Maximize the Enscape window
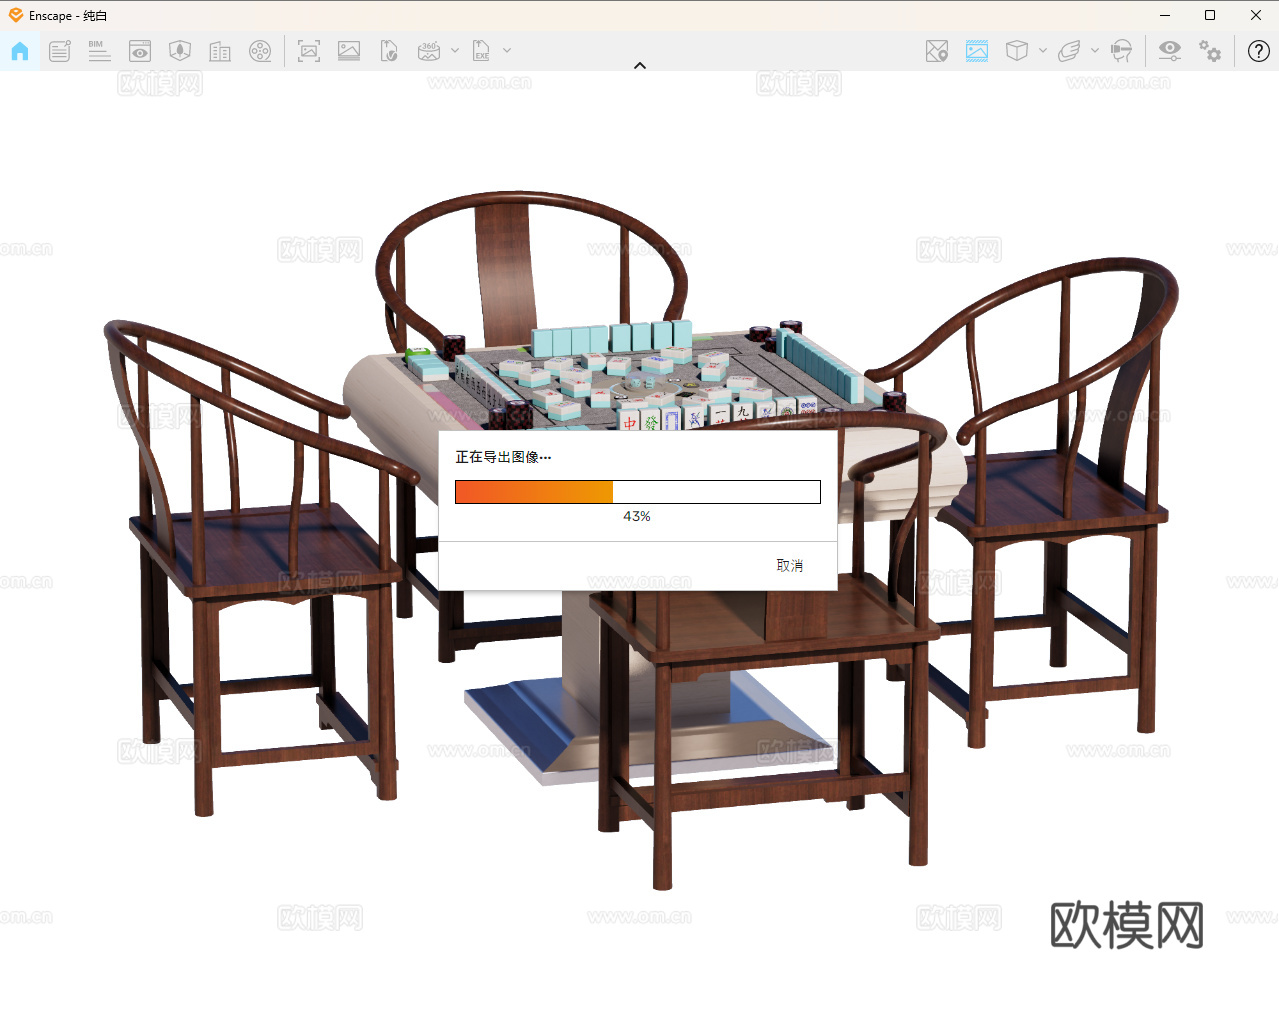1279x1031 pixels. (1210, 15)
